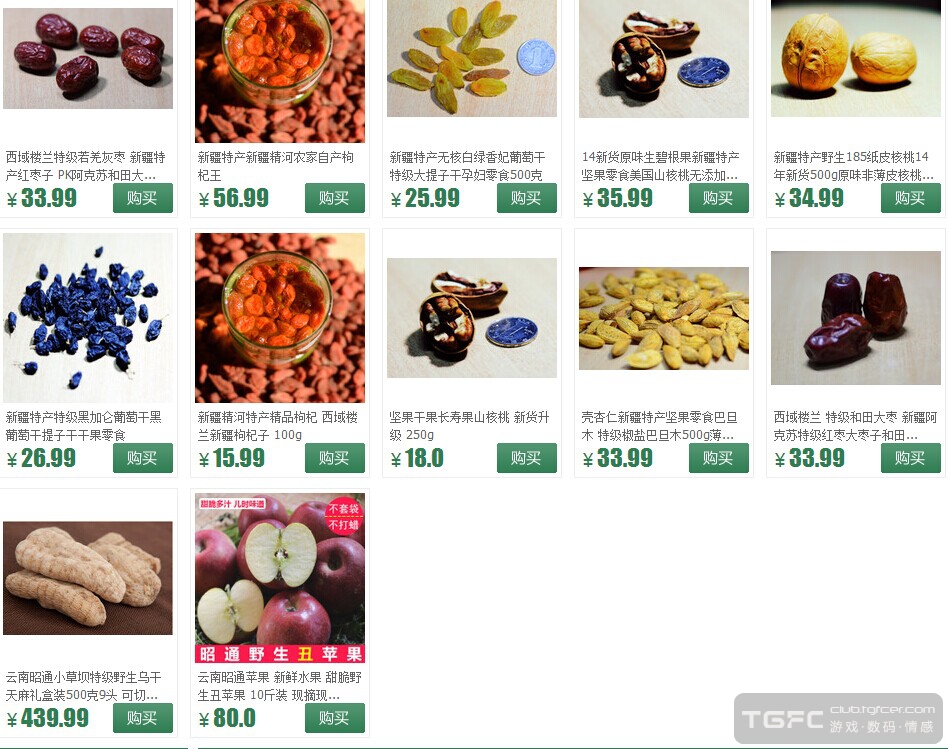Open the almond kernels product image

[664, 318]
